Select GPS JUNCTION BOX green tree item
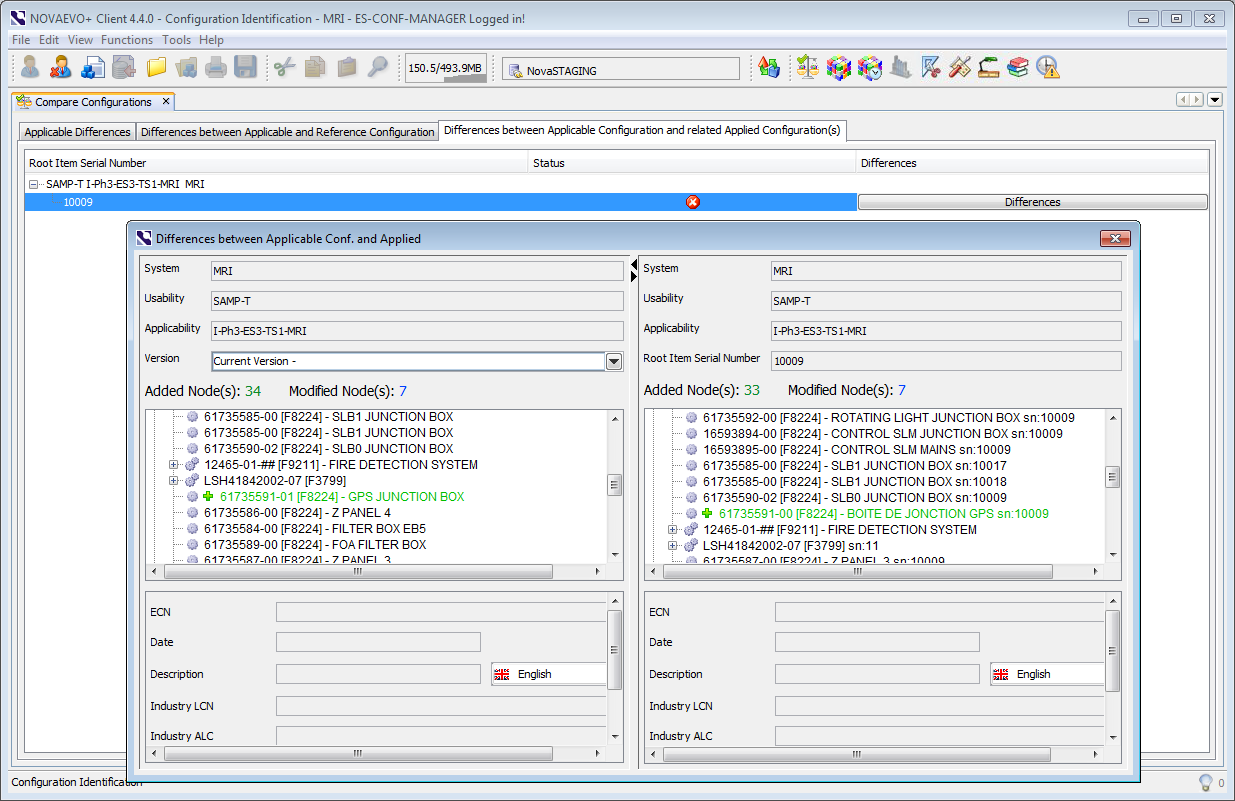 coord(342,497)
